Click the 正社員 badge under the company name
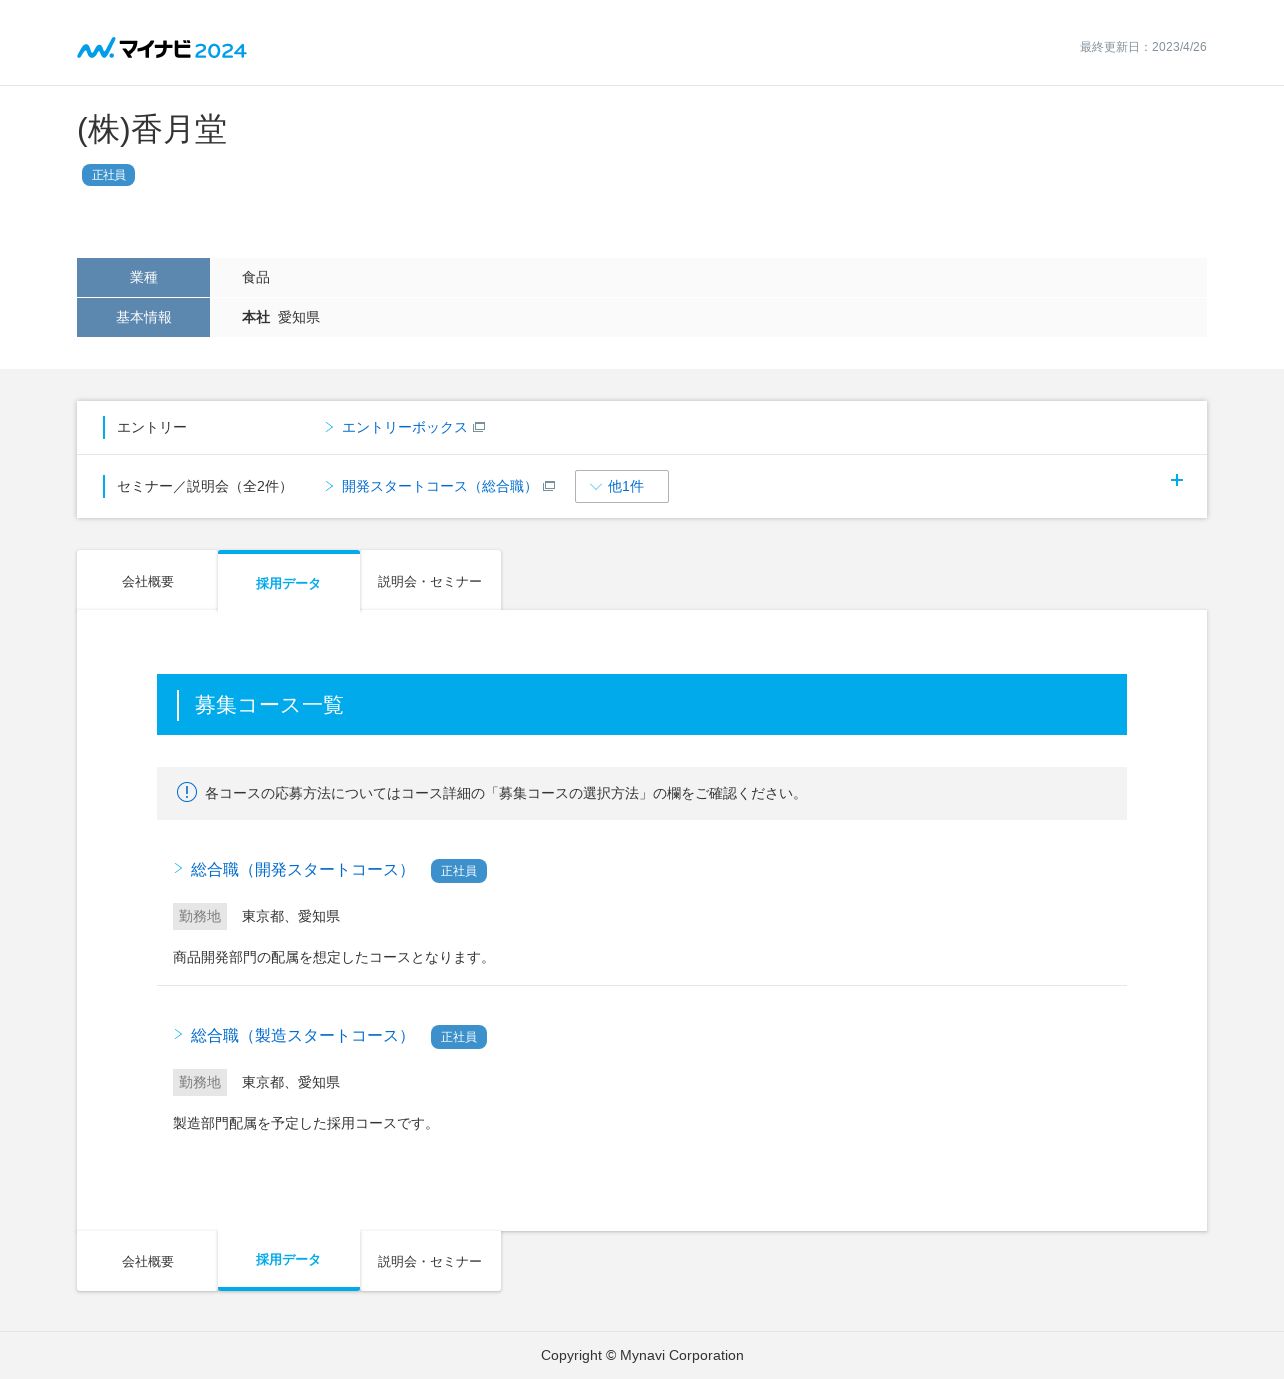Image resolution: width=1284 pixels, height=1379 pixels. (x=108, y=175)
